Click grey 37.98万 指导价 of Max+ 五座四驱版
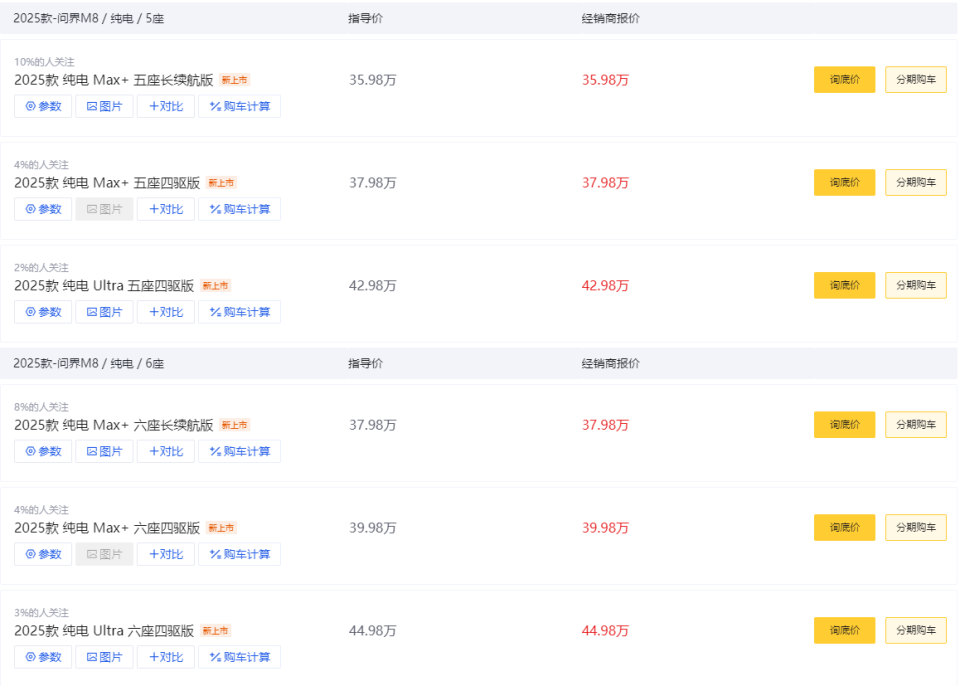 [x=373, y=183]
